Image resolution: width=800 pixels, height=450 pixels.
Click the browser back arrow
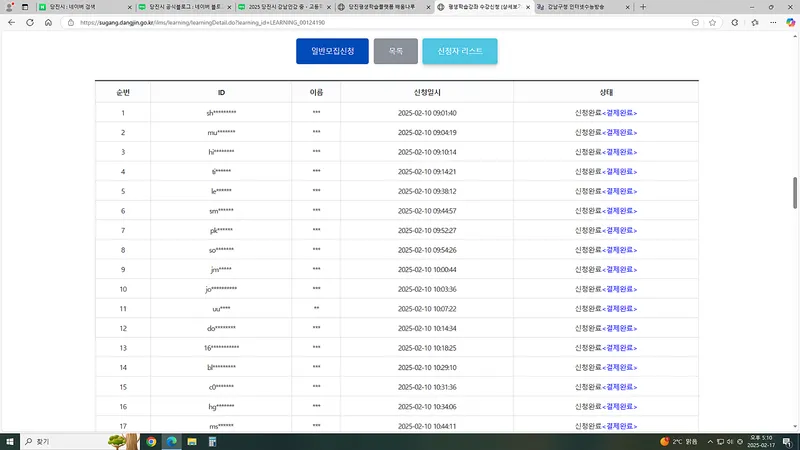[x=10, y=22]
